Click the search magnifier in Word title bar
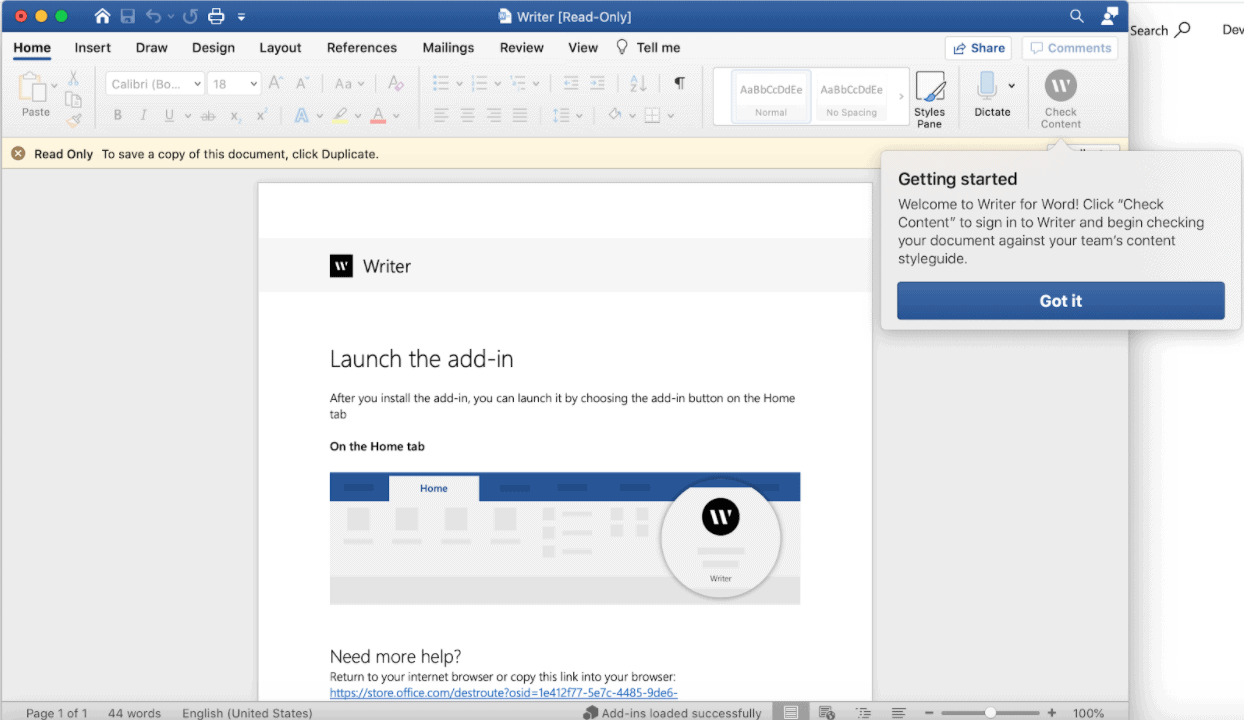 pos(1077,16)
